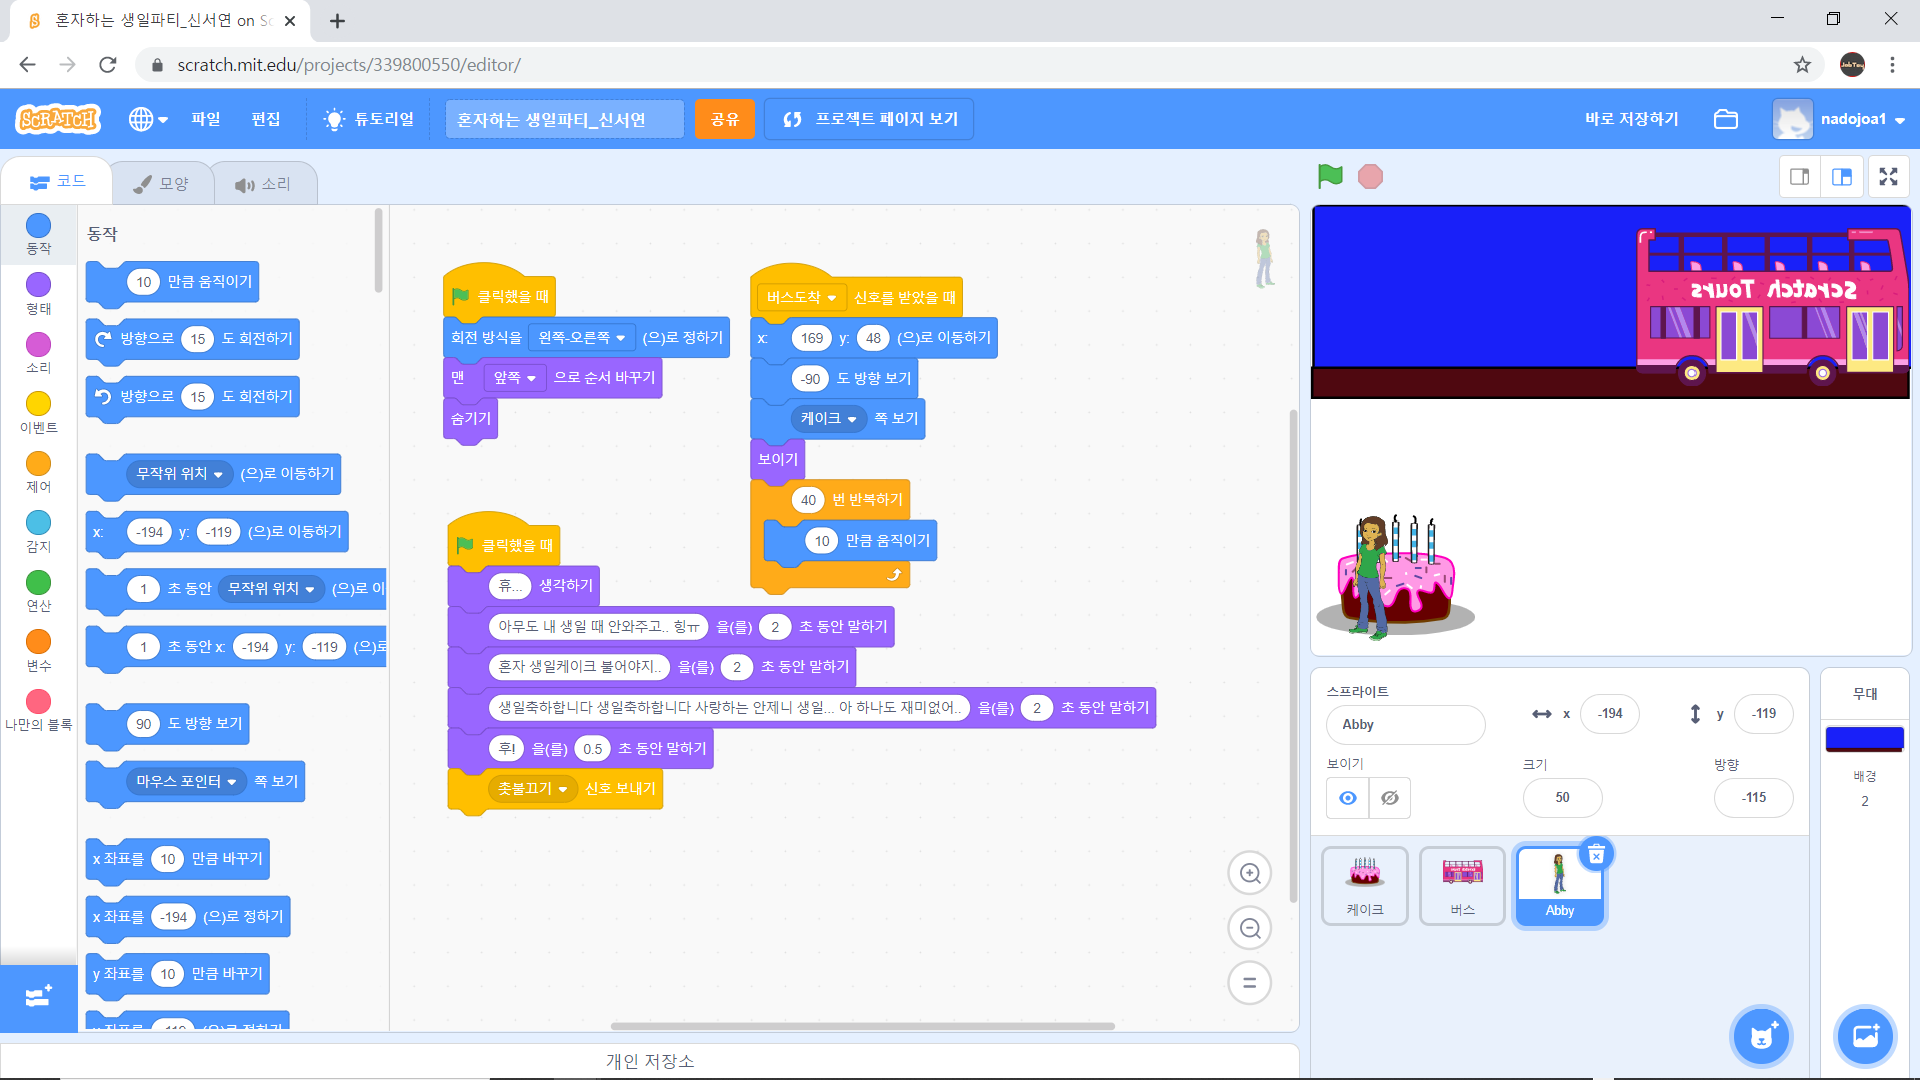The image size is (1920, 1080).
Task: Show the sprite with eye icon
Action: click(x=1348, y=798)
